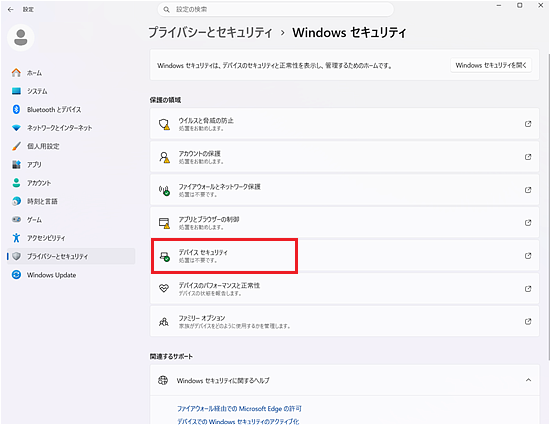Click the Windows セキュリティを開く button
Viewport: 550px width, 425px height.
491,65
